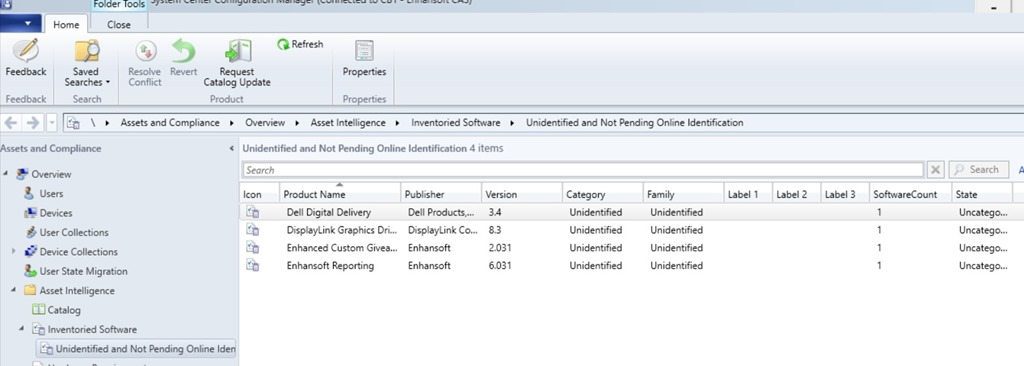The height and width of the screenshot is (366, 1024).
Task: Click the Search button
Action: [978, 170]
